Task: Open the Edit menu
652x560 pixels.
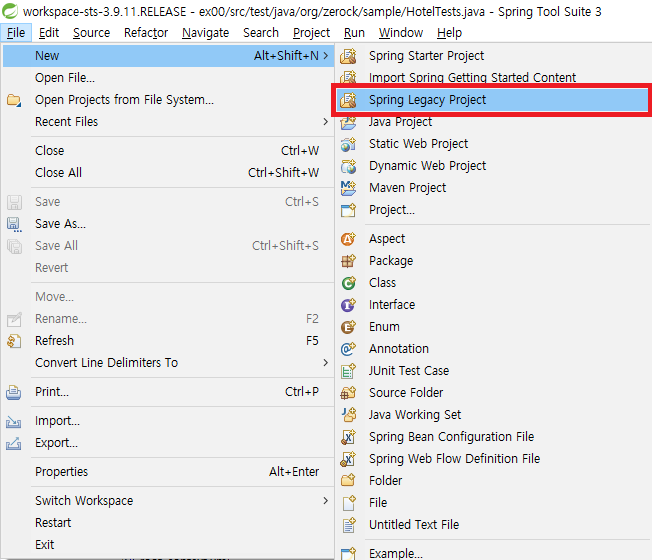Action: tap(49, 32)
